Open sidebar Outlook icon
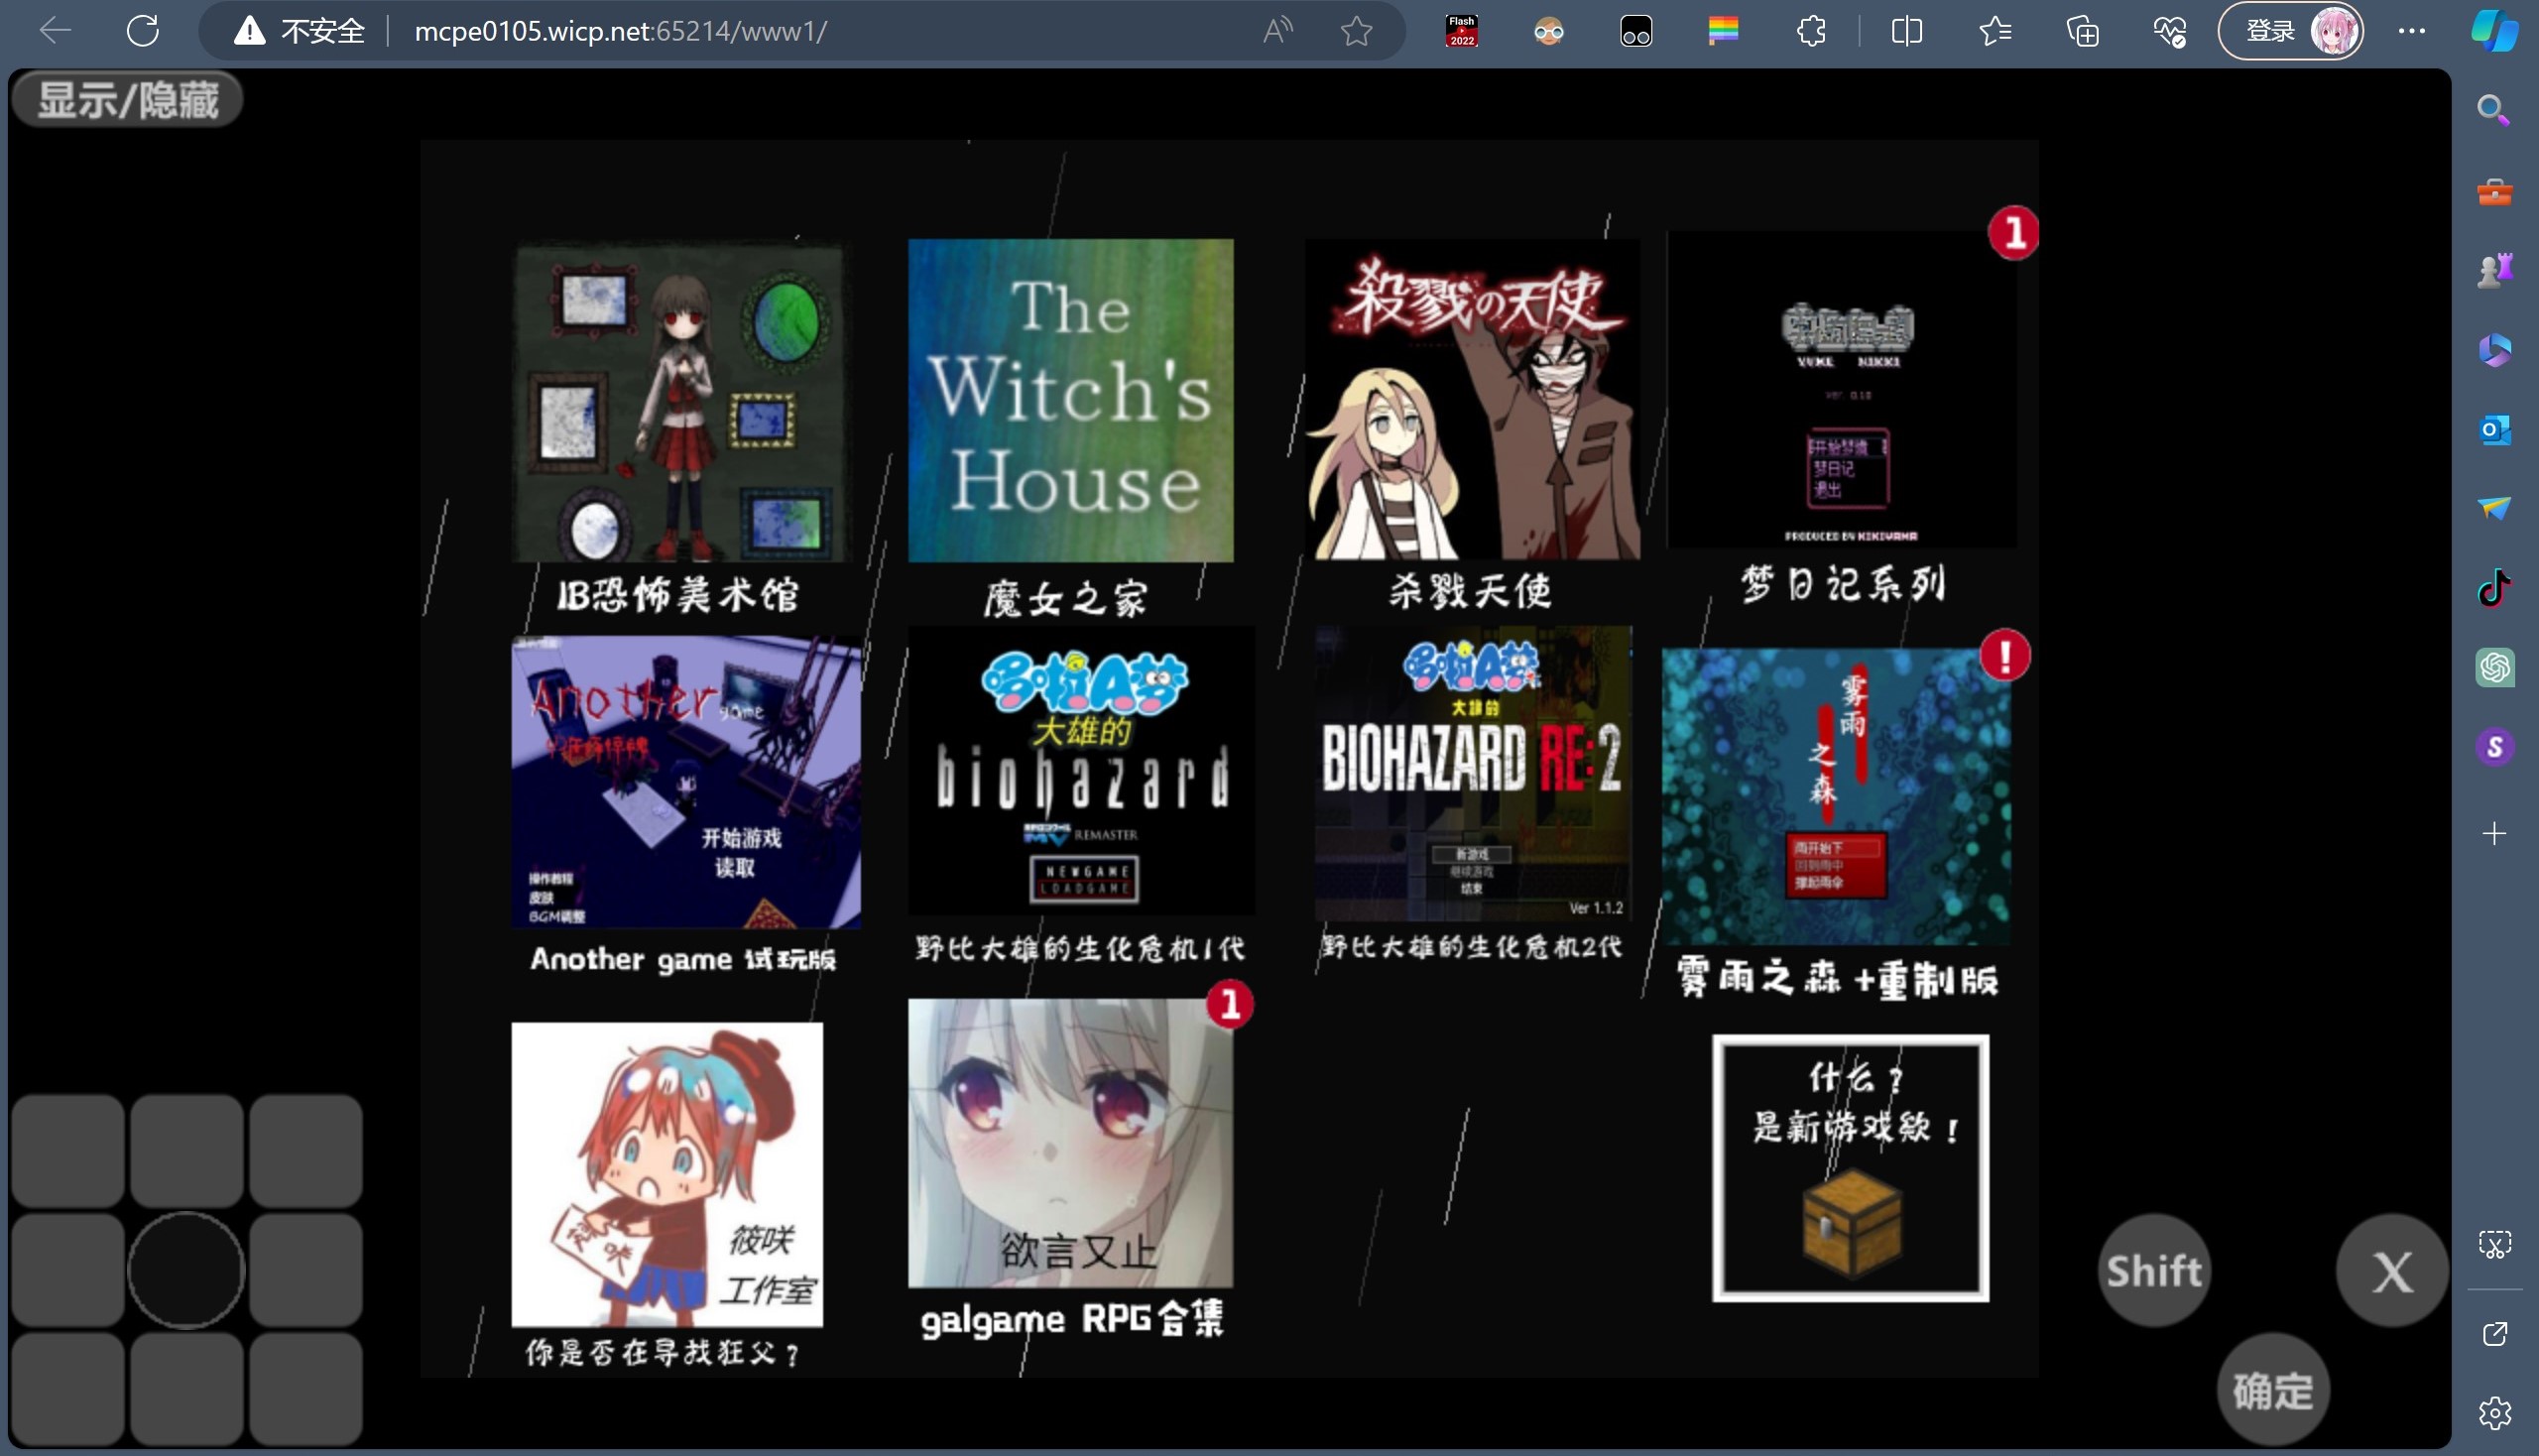The height and width of the screenshot is (1456, 2539). (x=2494, y=430)
